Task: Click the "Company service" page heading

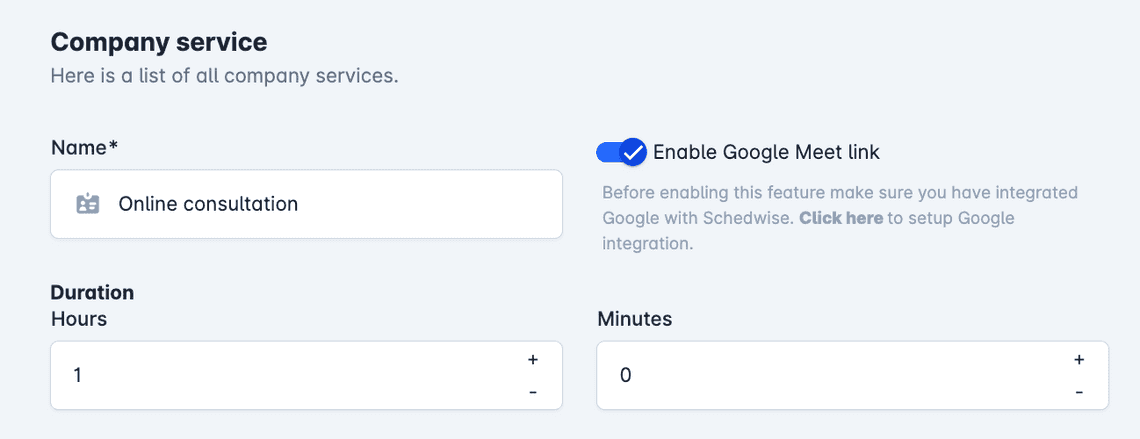Action: (x=159, y=42)
